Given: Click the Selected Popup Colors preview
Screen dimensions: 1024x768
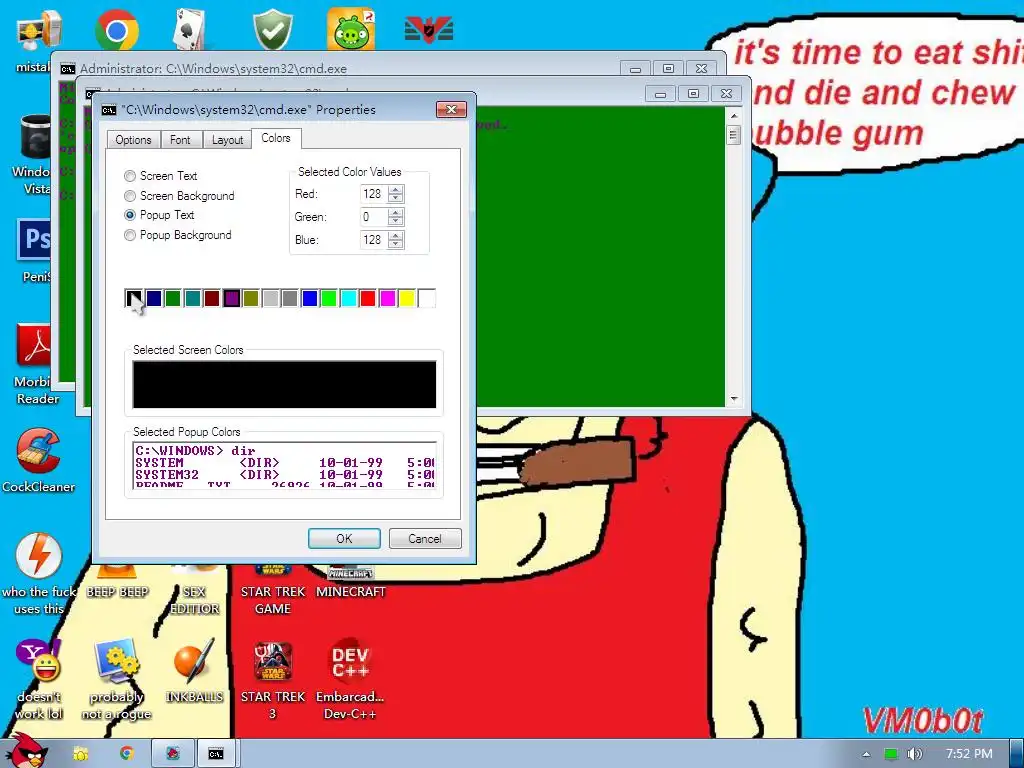Looking at the screenshot, I should 284,466.
